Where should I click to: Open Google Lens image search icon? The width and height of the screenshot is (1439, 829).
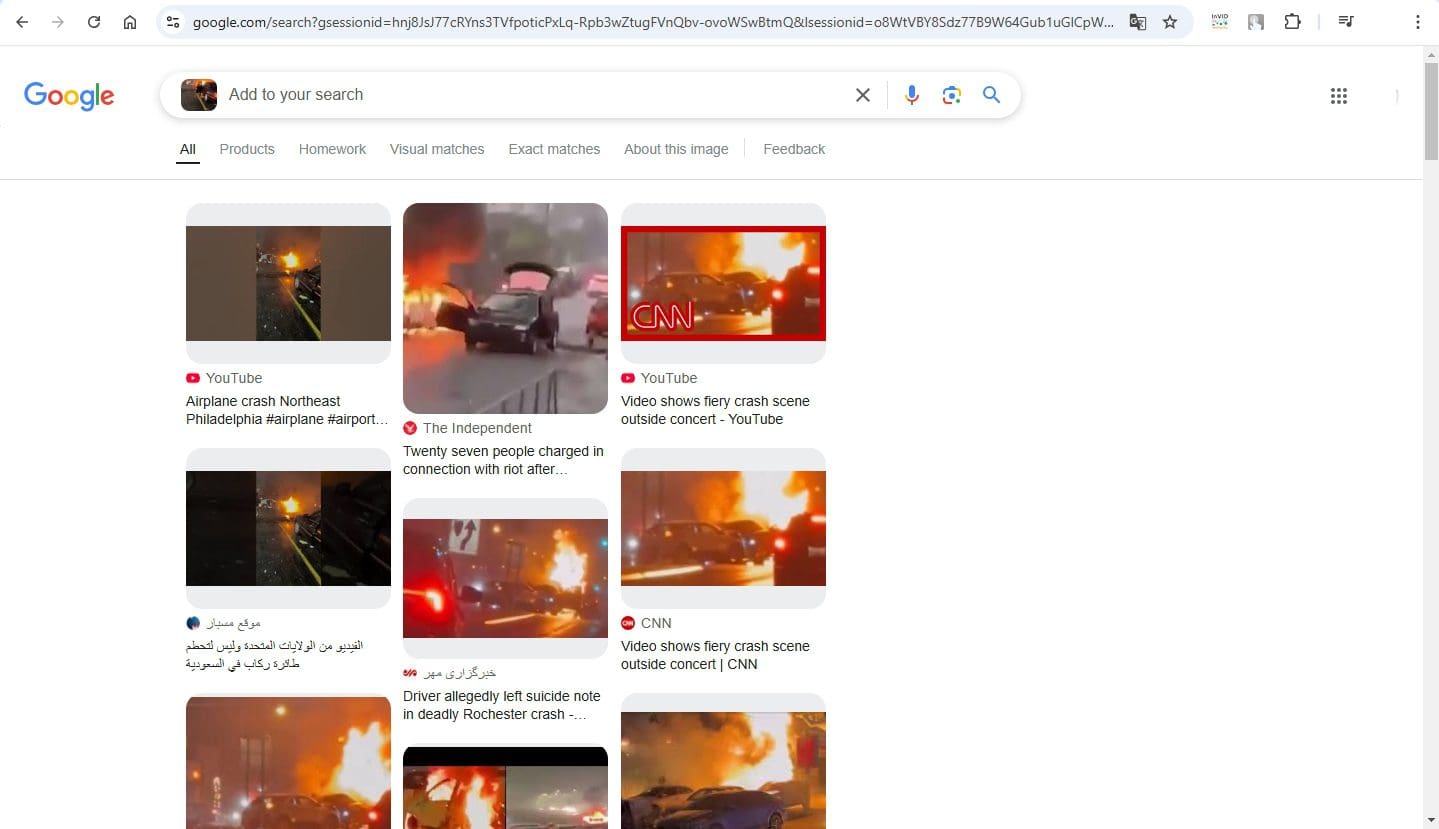[x=951, y=95]
